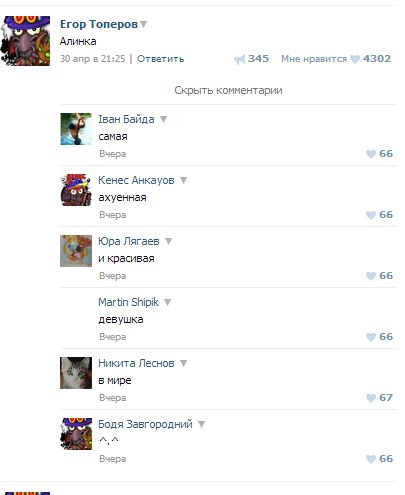Viewport: 405px width, 495px height.
Task: Like Никита Леснов's comment heart showing 67
Action: click(371, 398)
